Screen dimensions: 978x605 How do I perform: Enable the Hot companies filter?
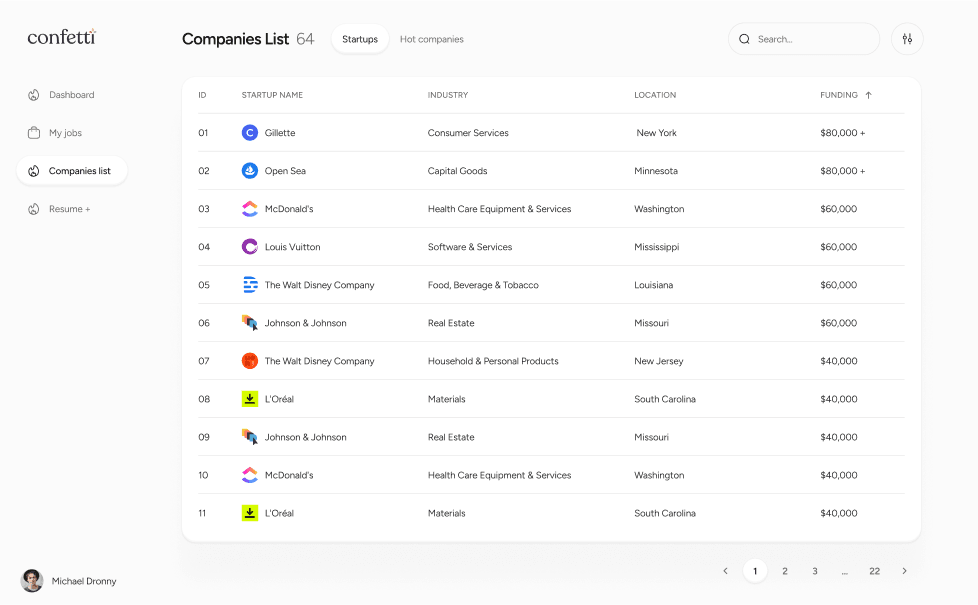coord(431,38)
